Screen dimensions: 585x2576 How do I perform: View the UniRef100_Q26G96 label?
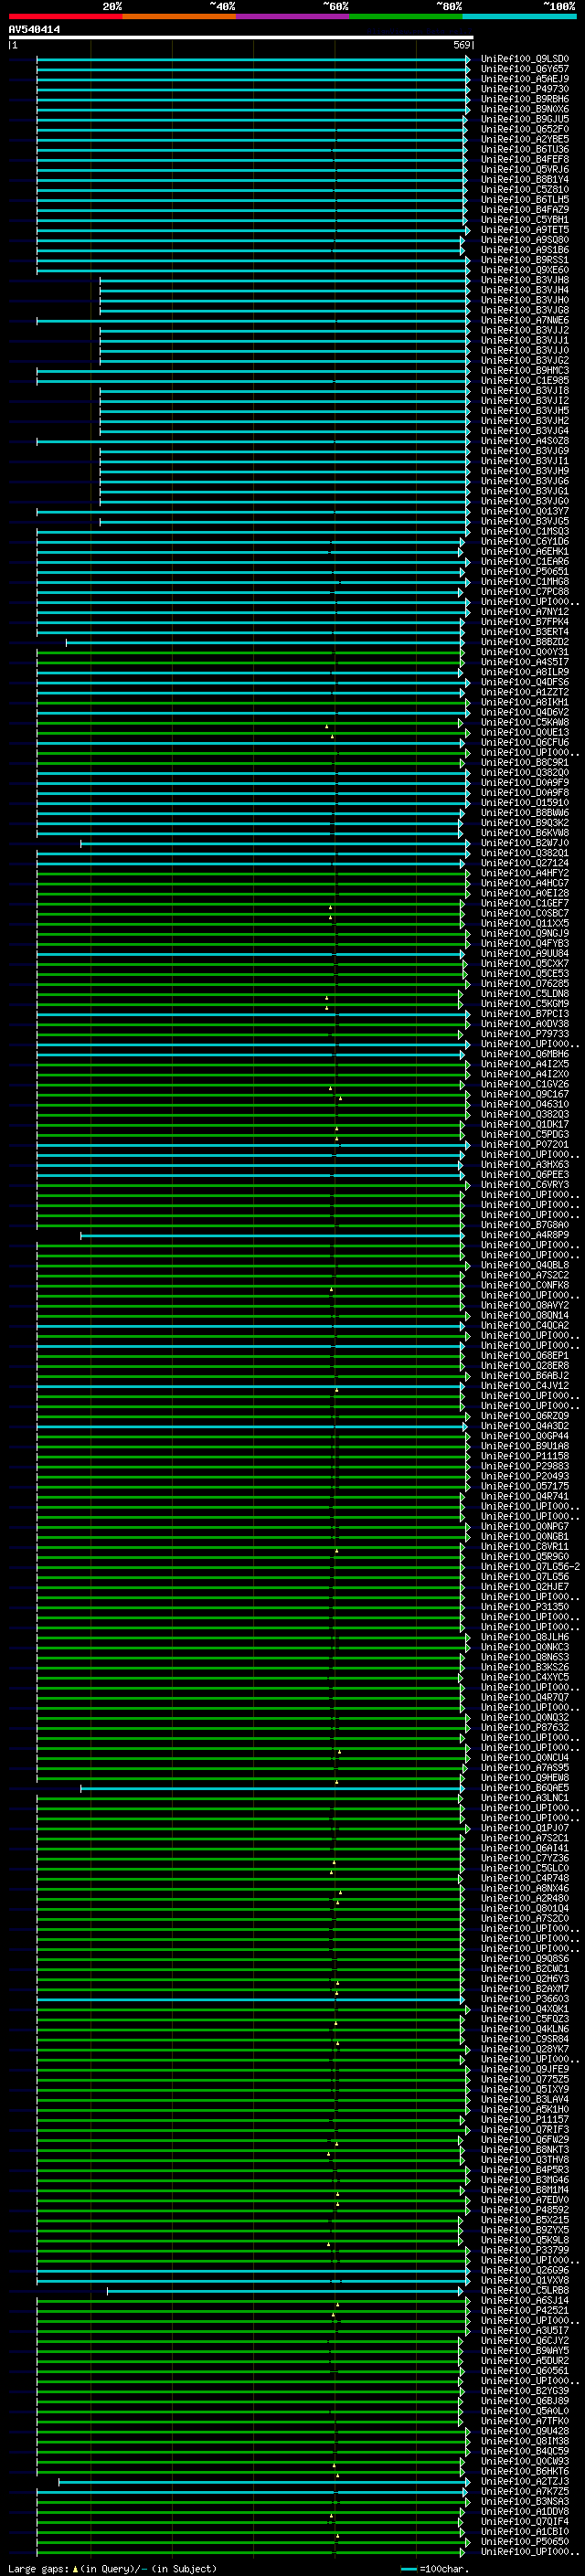pyautogui.click(x=524, y=2270)
